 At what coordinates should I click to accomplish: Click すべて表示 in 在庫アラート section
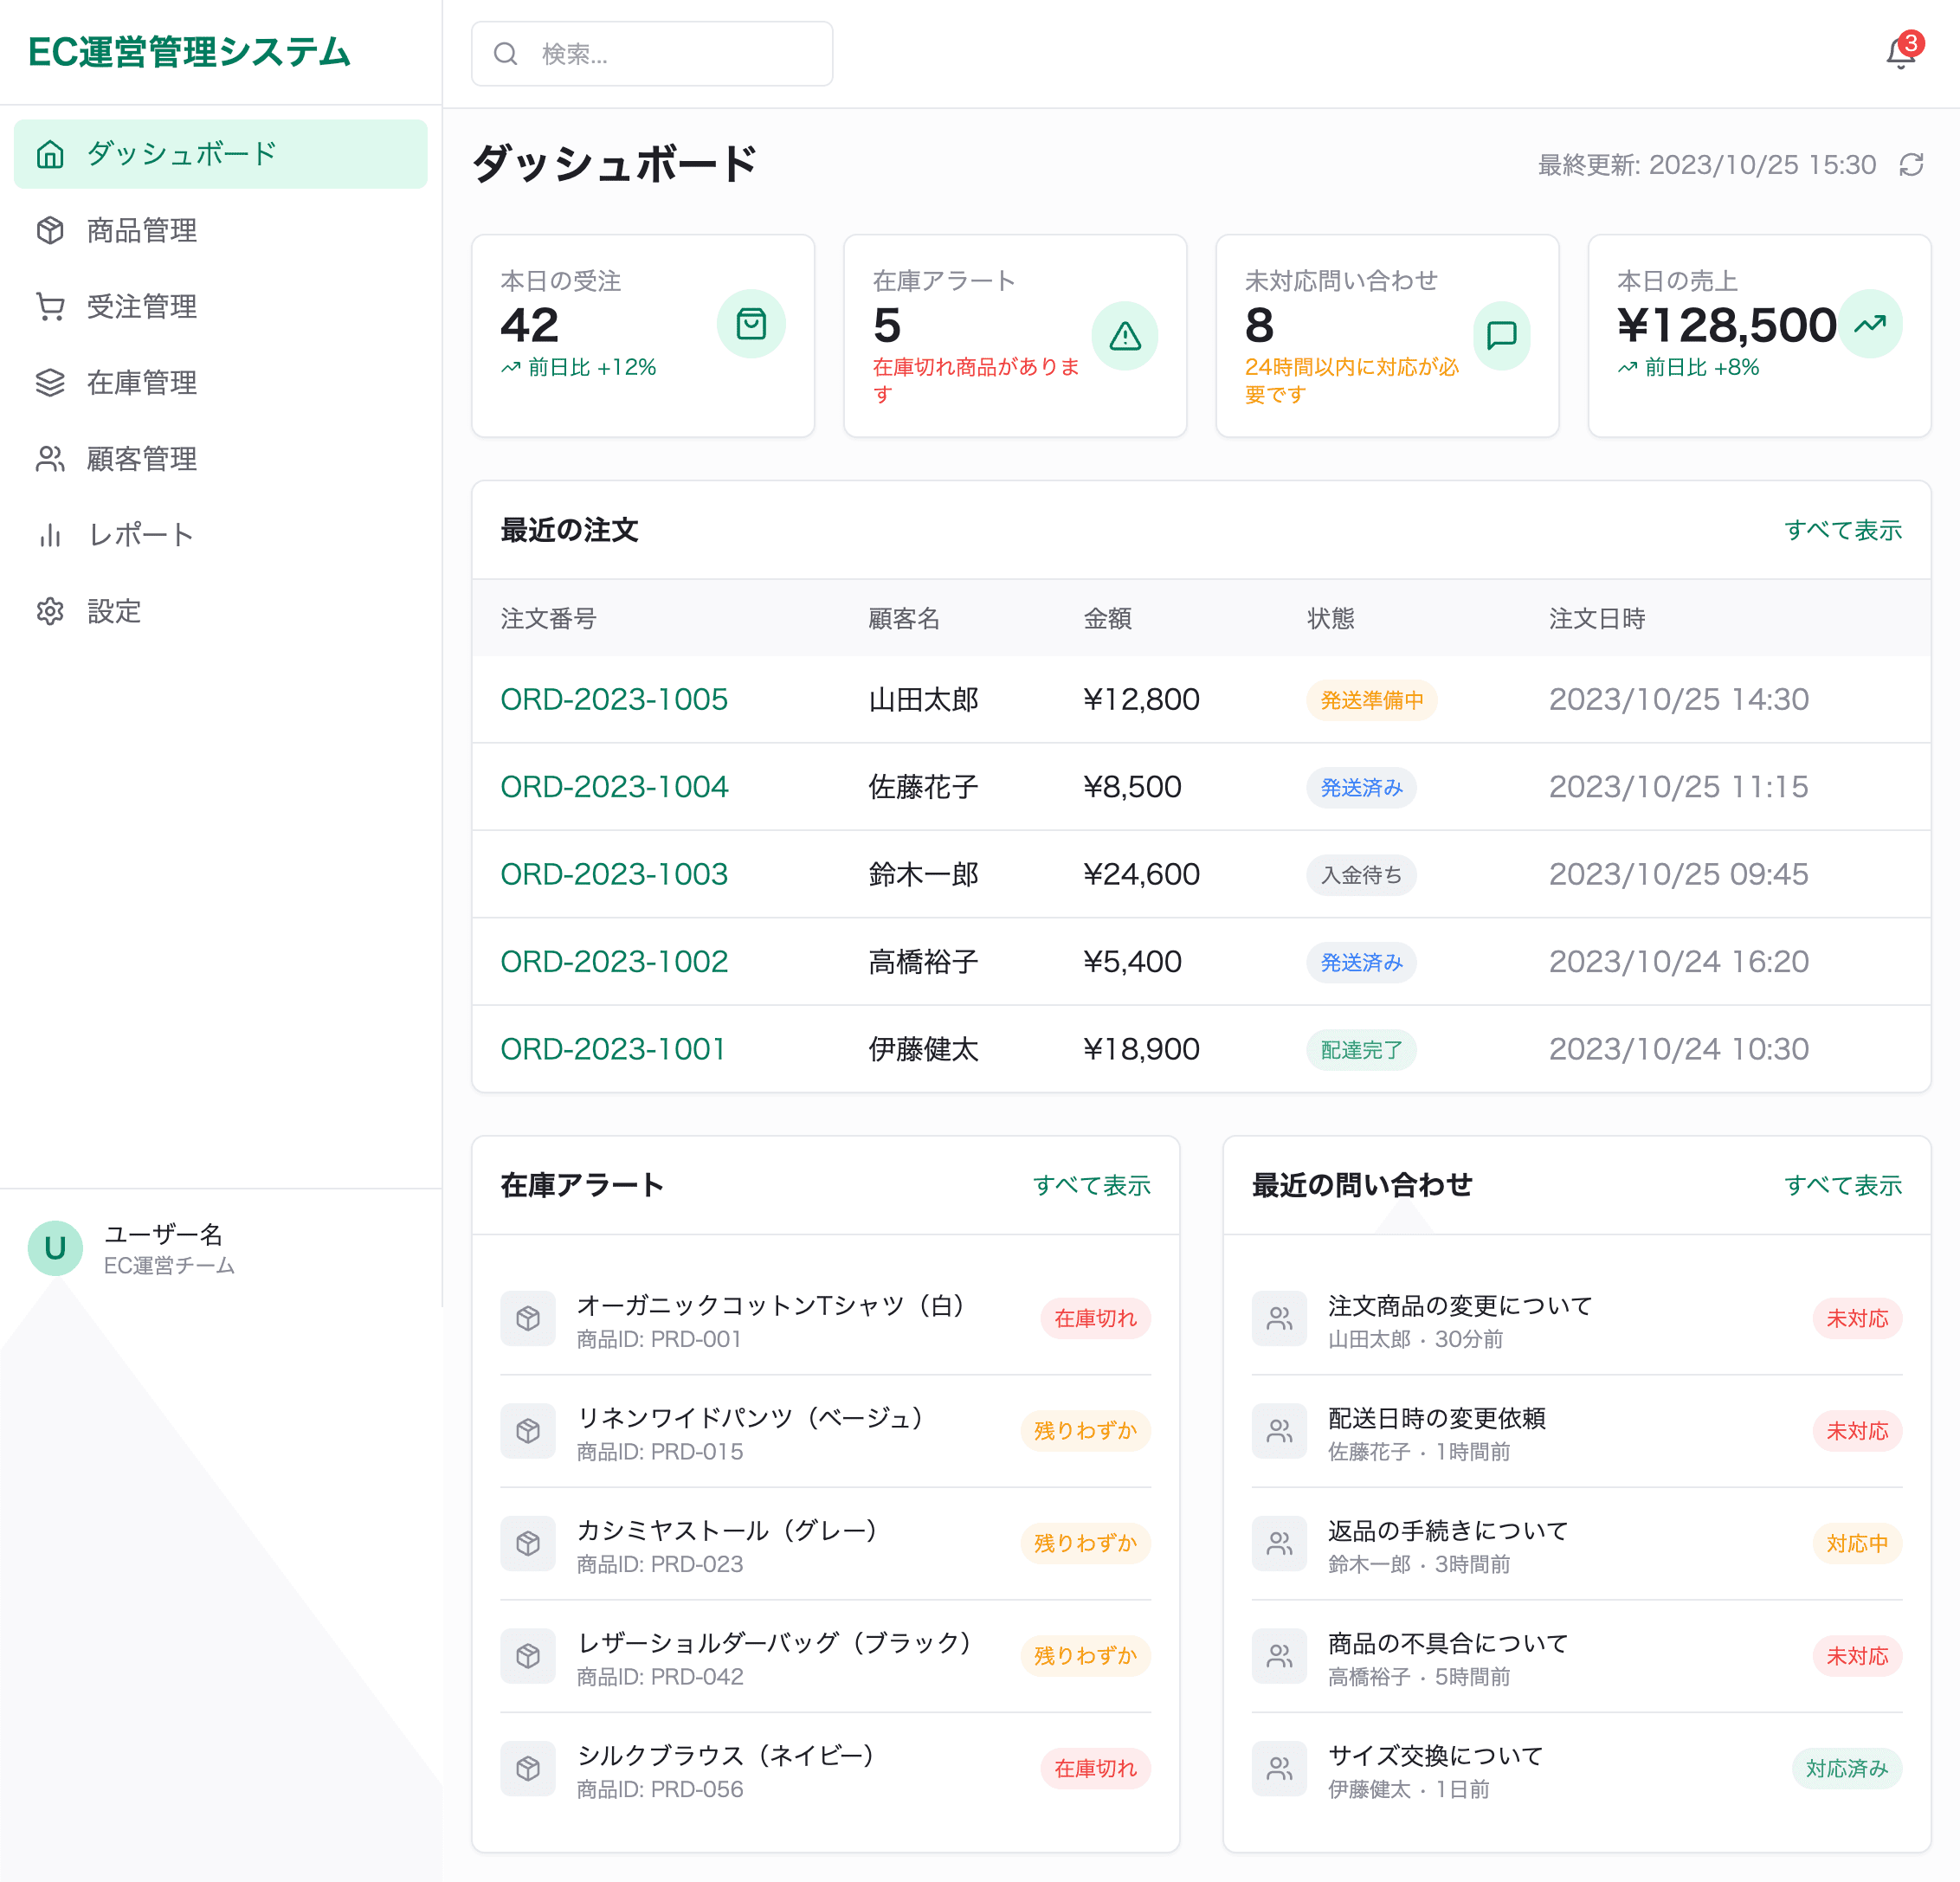pyautogui.click(x=1092, y=1185)
